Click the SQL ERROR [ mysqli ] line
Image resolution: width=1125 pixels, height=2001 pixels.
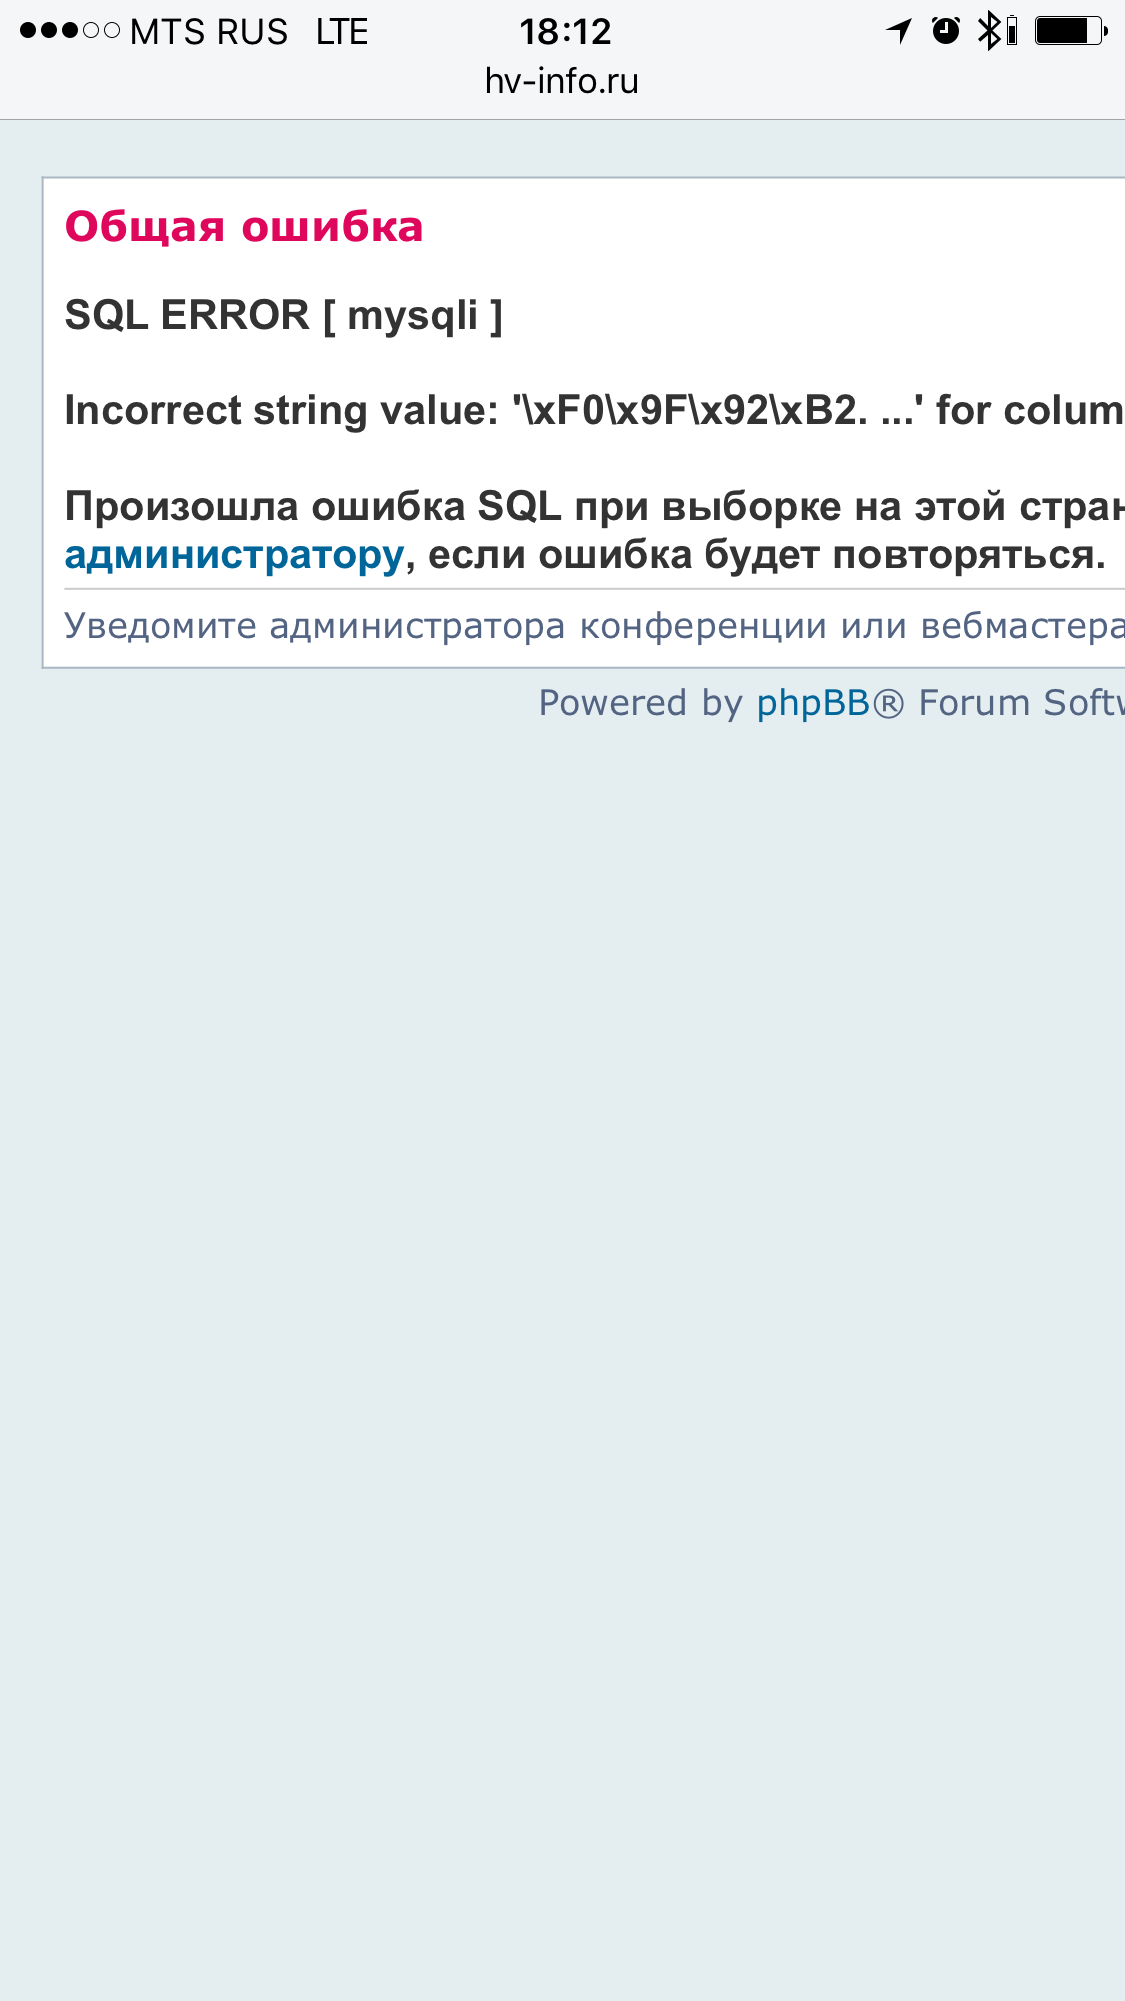[x=284, y=316]
